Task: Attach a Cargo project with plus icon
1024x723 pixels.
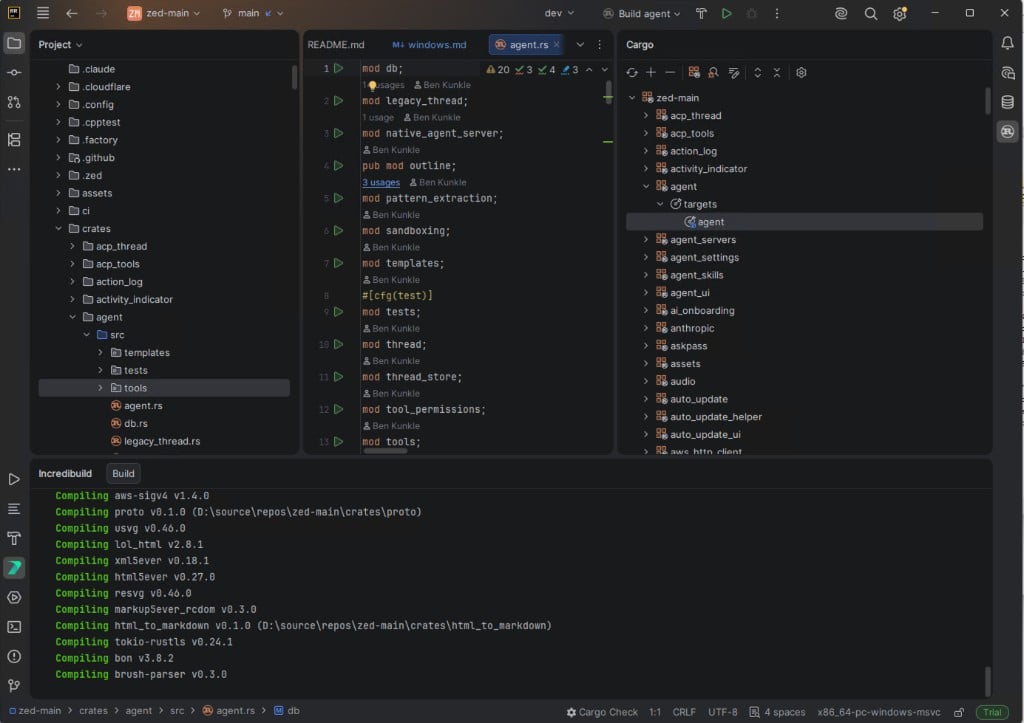Action: point(650,72)
